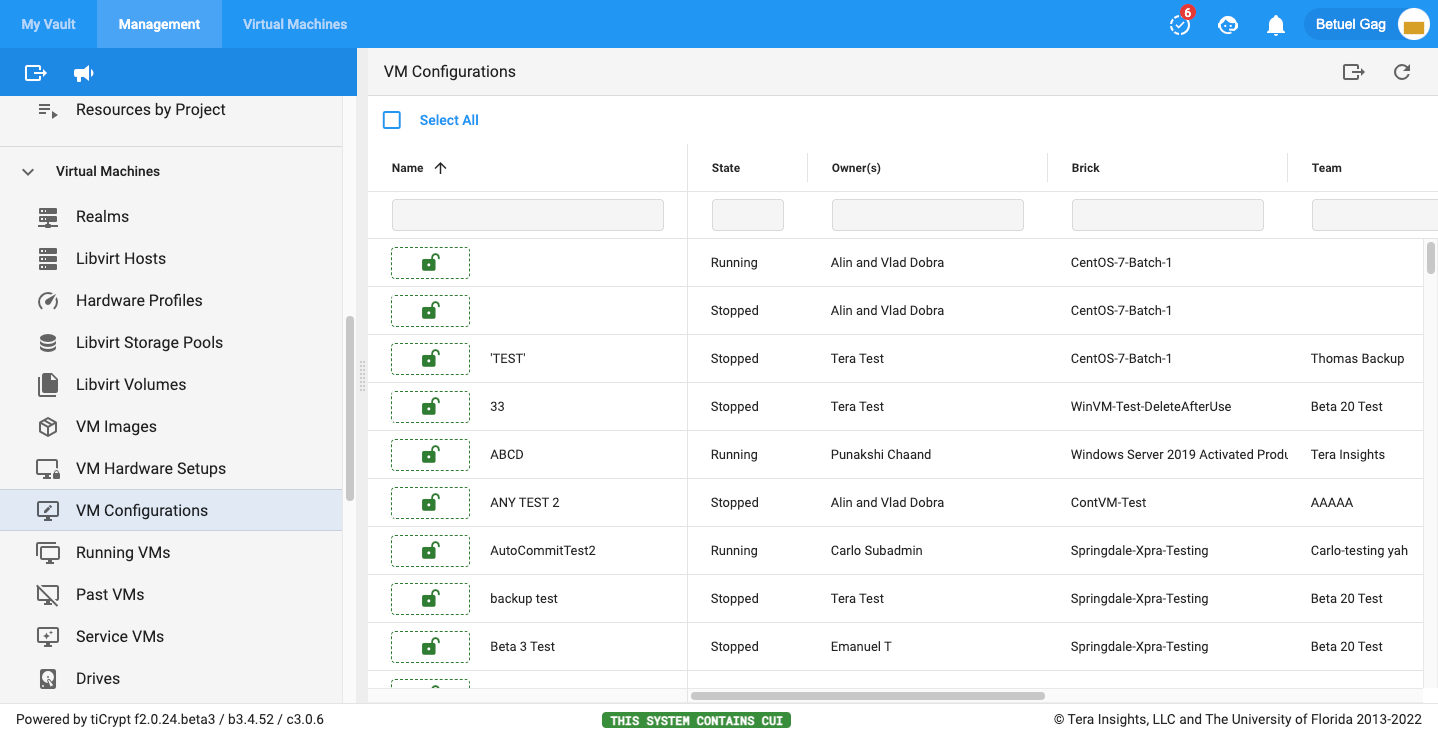The height and width of the screenshot is (735, 1438).
Task: Open the Drives sidebar item
Action: pos(98,678)
